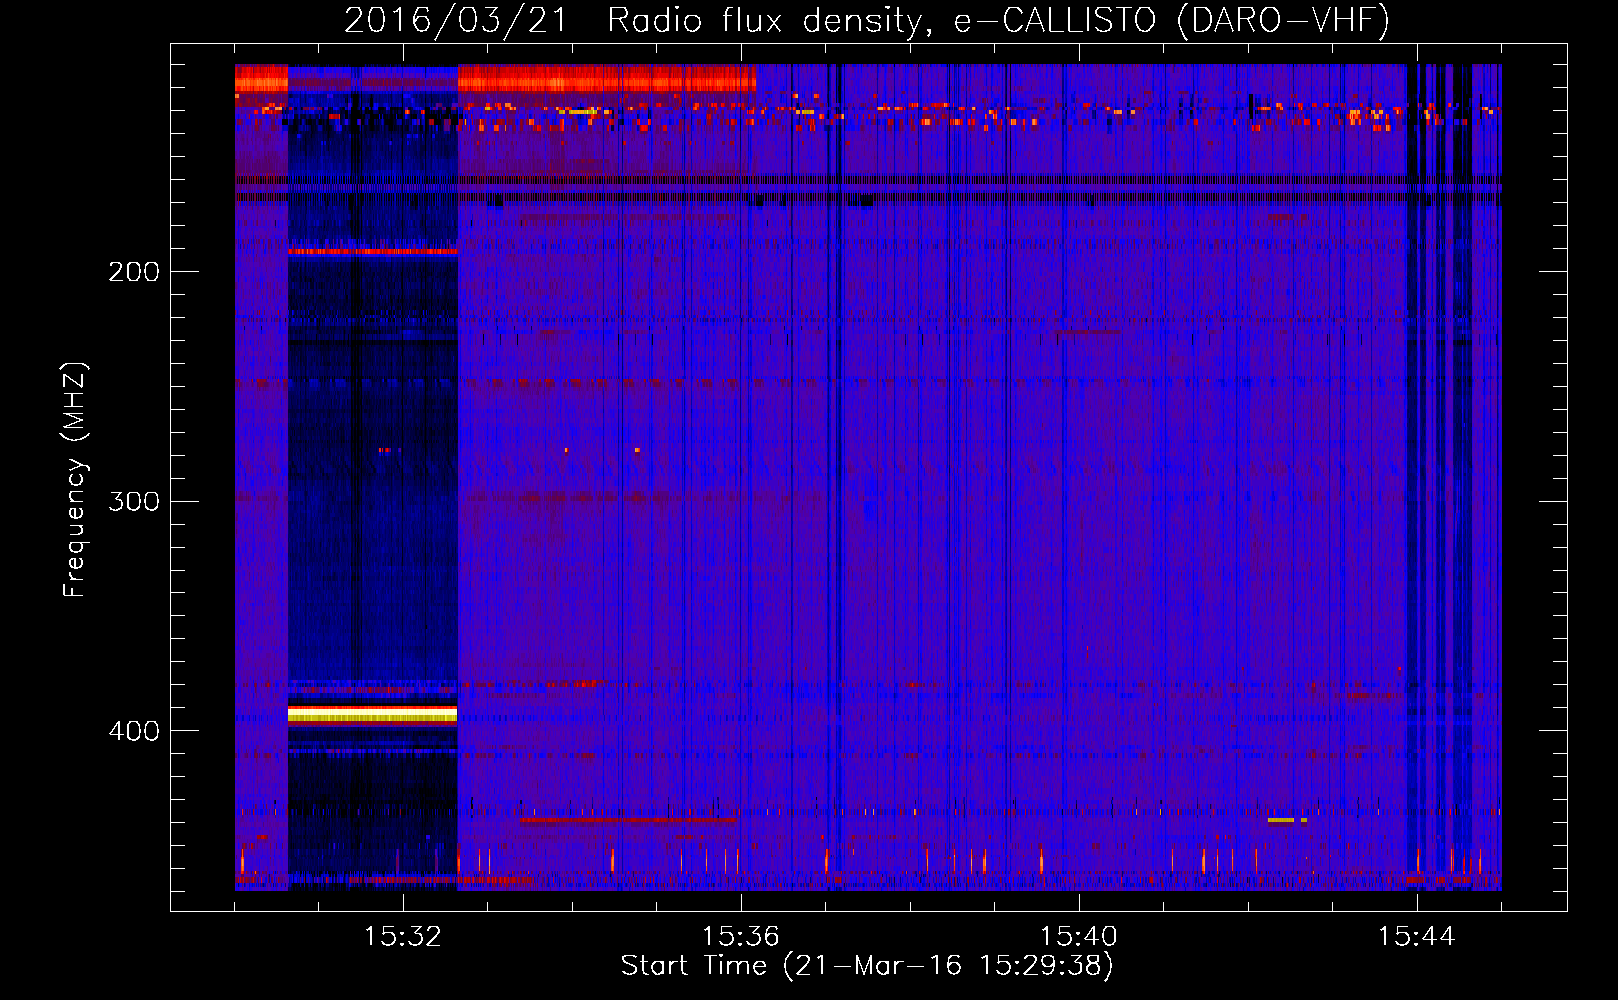The width and height of the screenshot is (1618, 1000).
Task: Click the 'Frequency (MHZ)' y-axis label
Action: (x=75, y=480)
